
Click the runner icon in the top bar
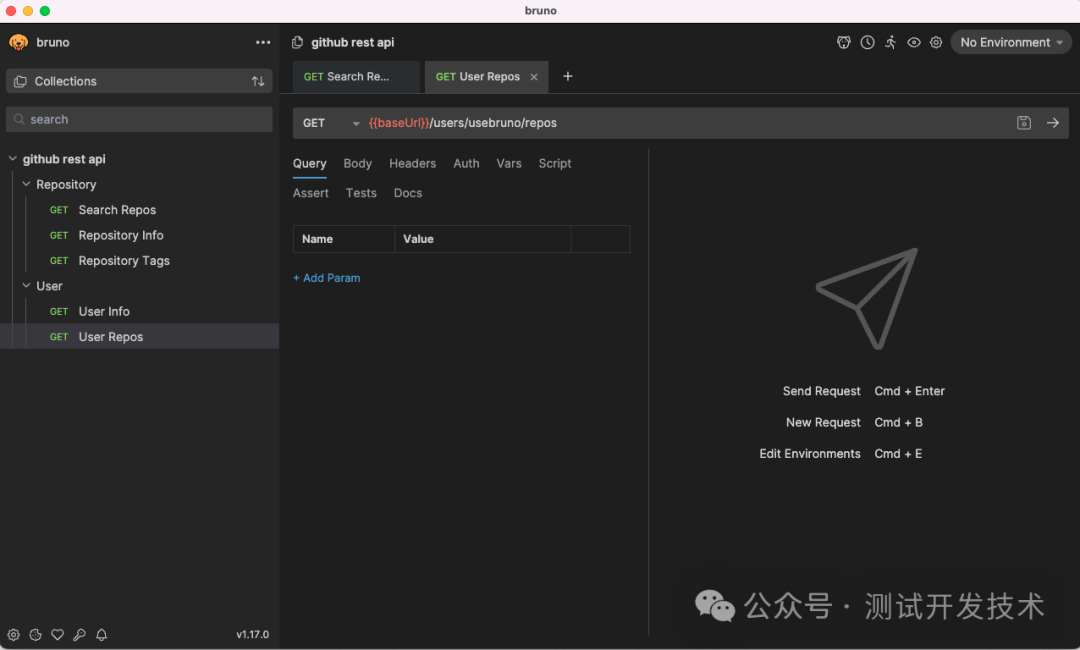890,42
